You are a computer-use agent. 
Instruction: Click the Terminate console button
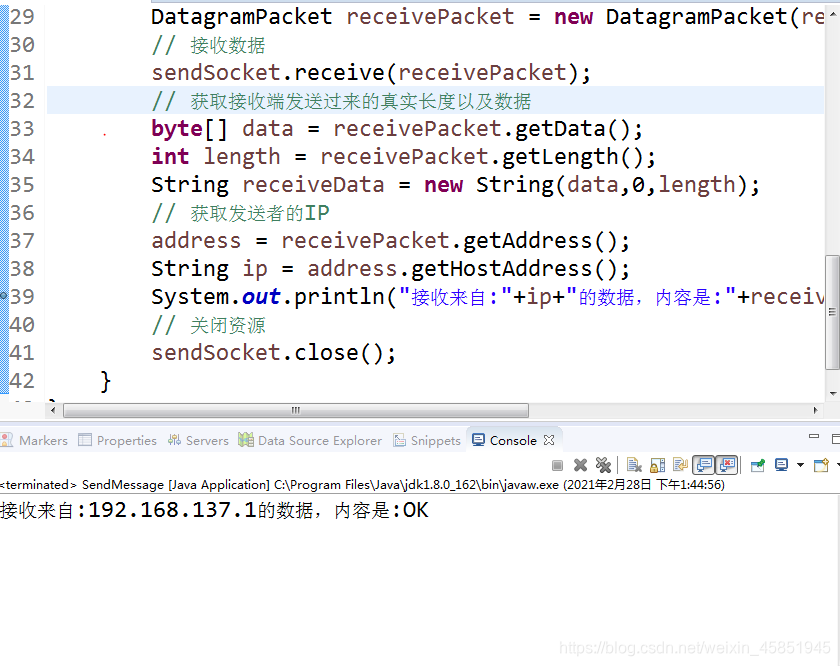pos(557,466)
